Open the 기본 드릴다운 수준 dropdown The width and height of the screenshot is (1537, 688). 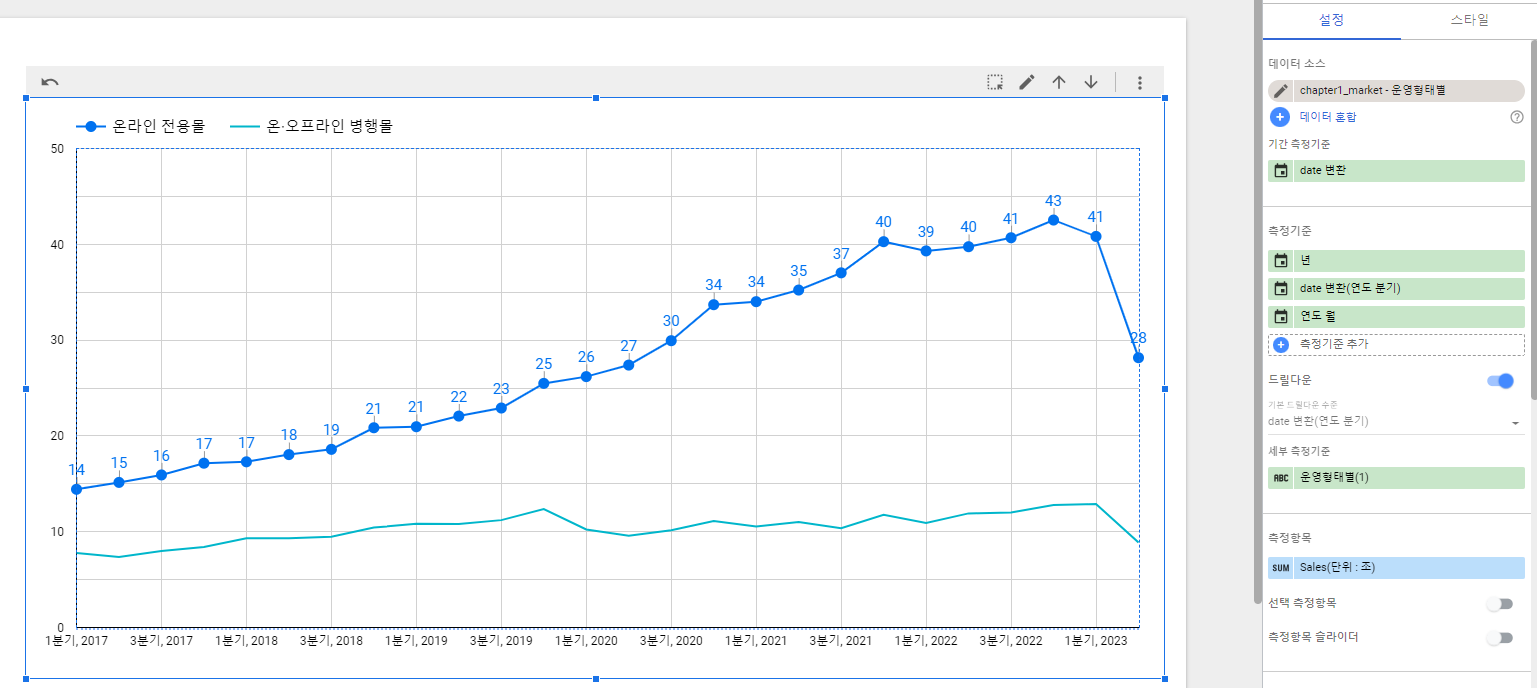[1396, 421]
